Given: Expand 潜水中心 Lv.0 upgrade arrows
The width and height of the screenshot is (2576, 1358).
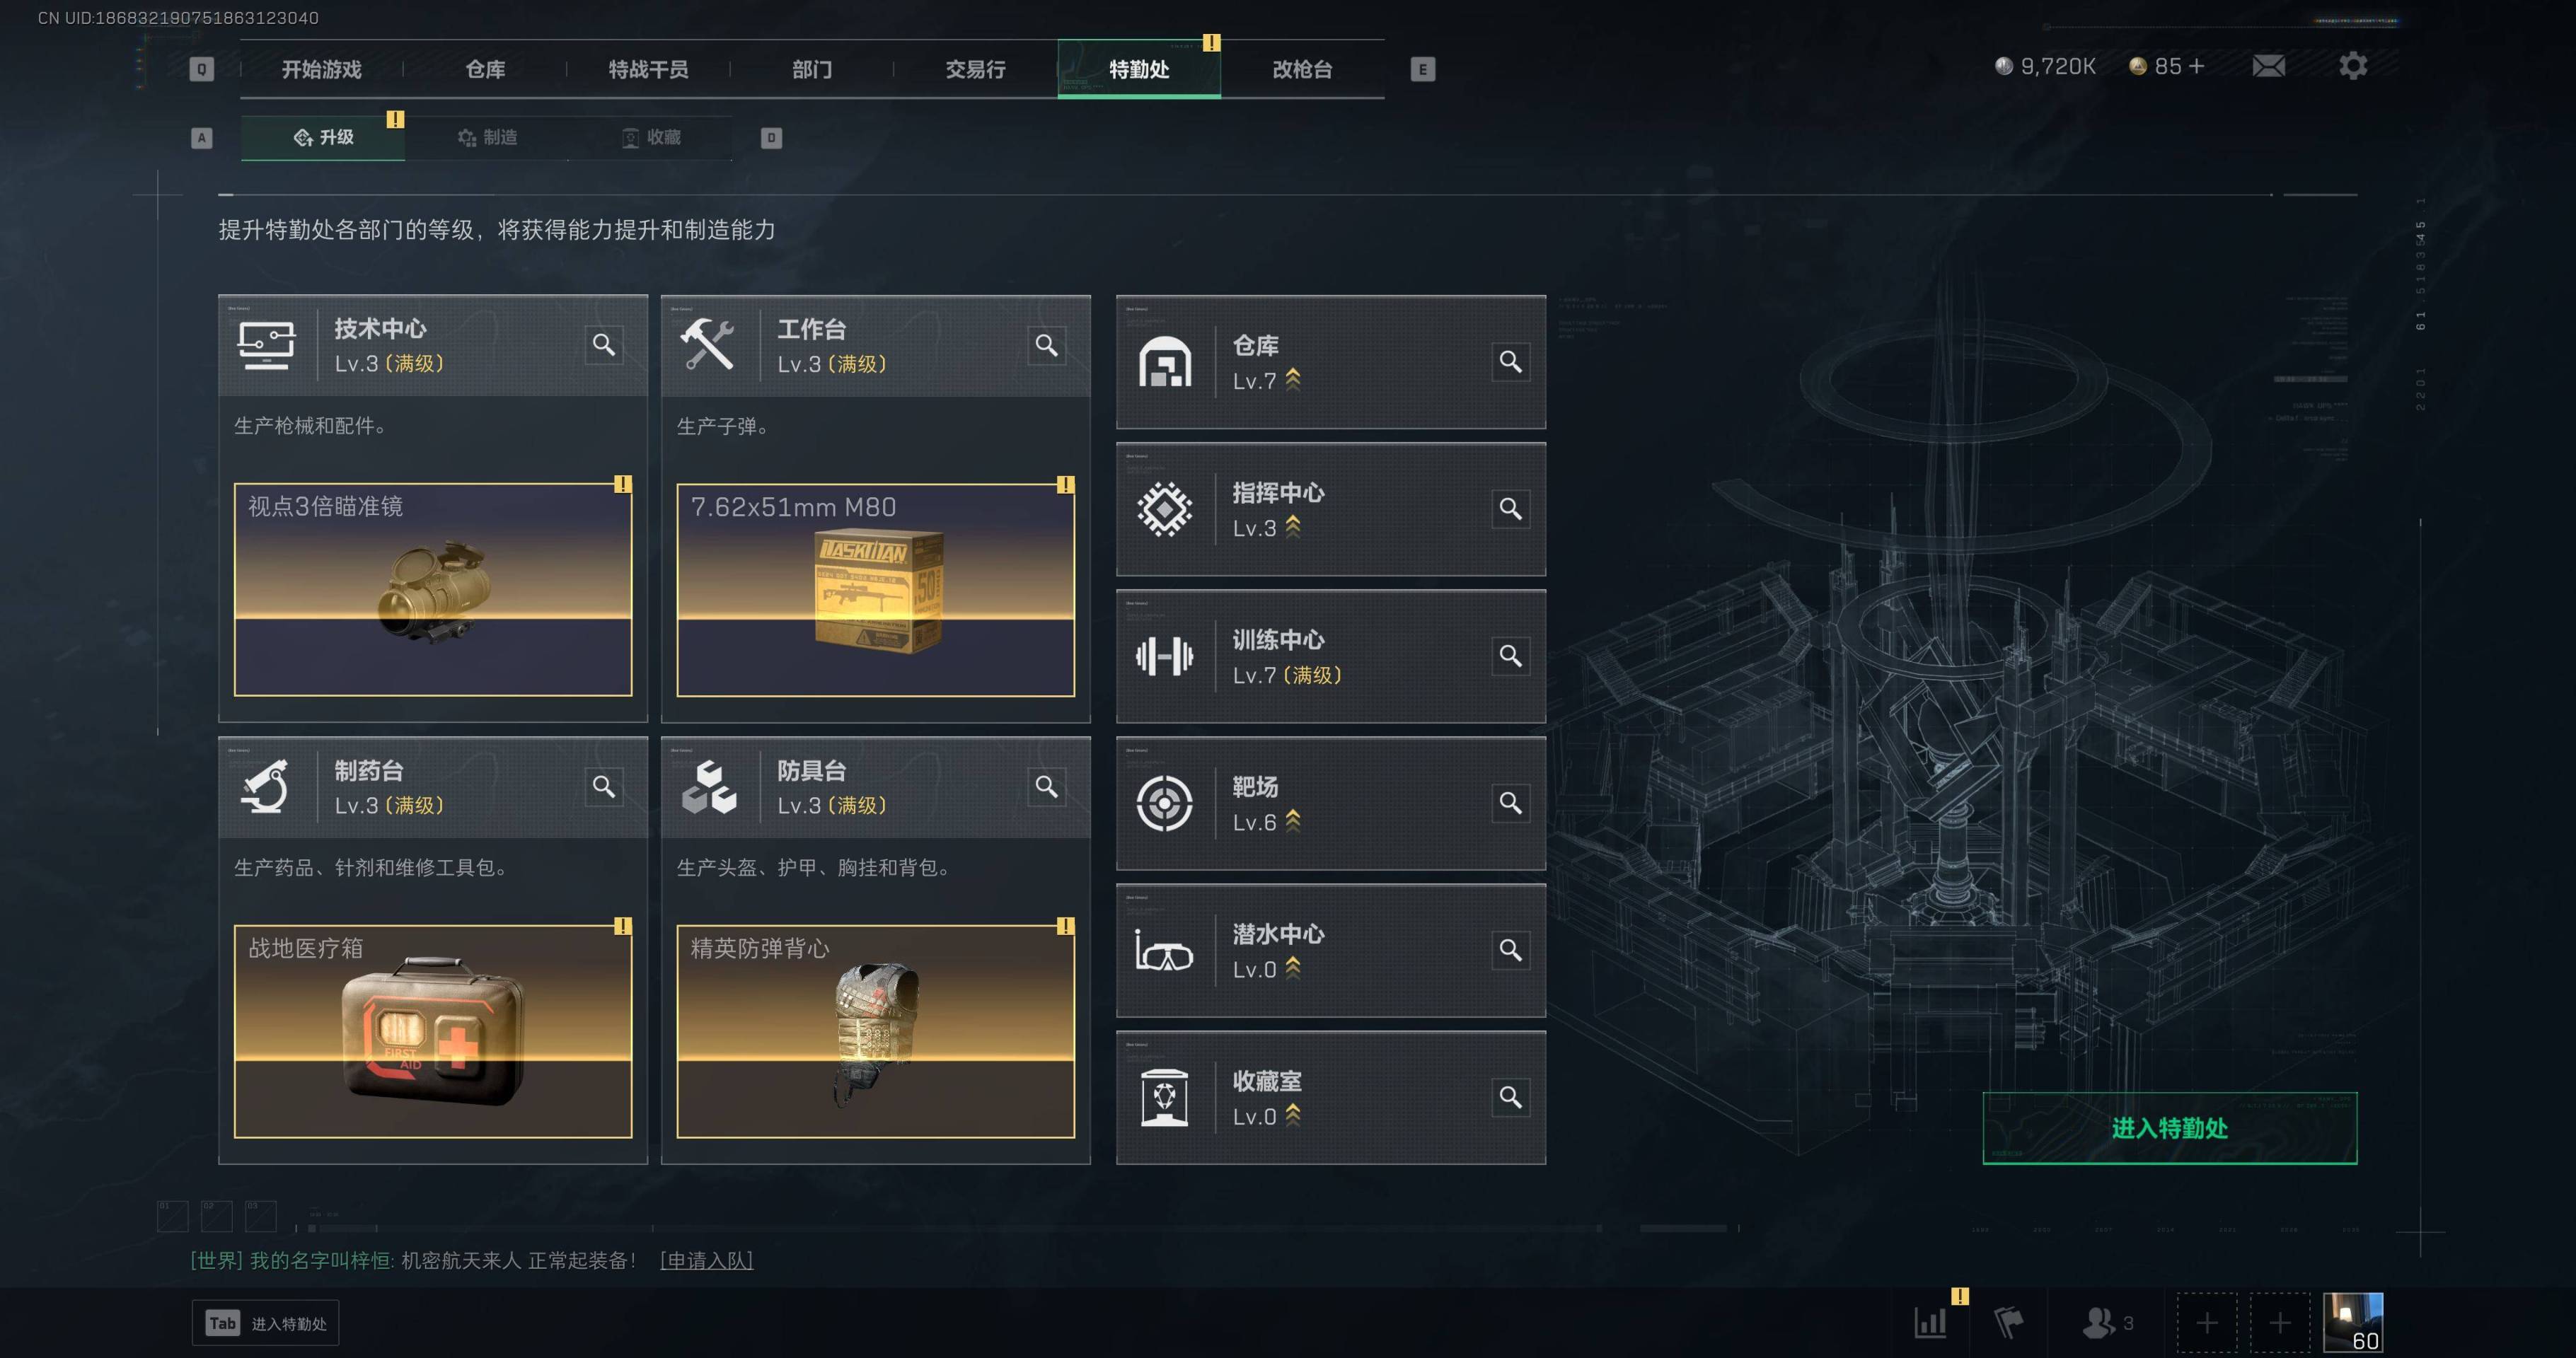Looking at the screenshot, I should tap(1293, 967).
